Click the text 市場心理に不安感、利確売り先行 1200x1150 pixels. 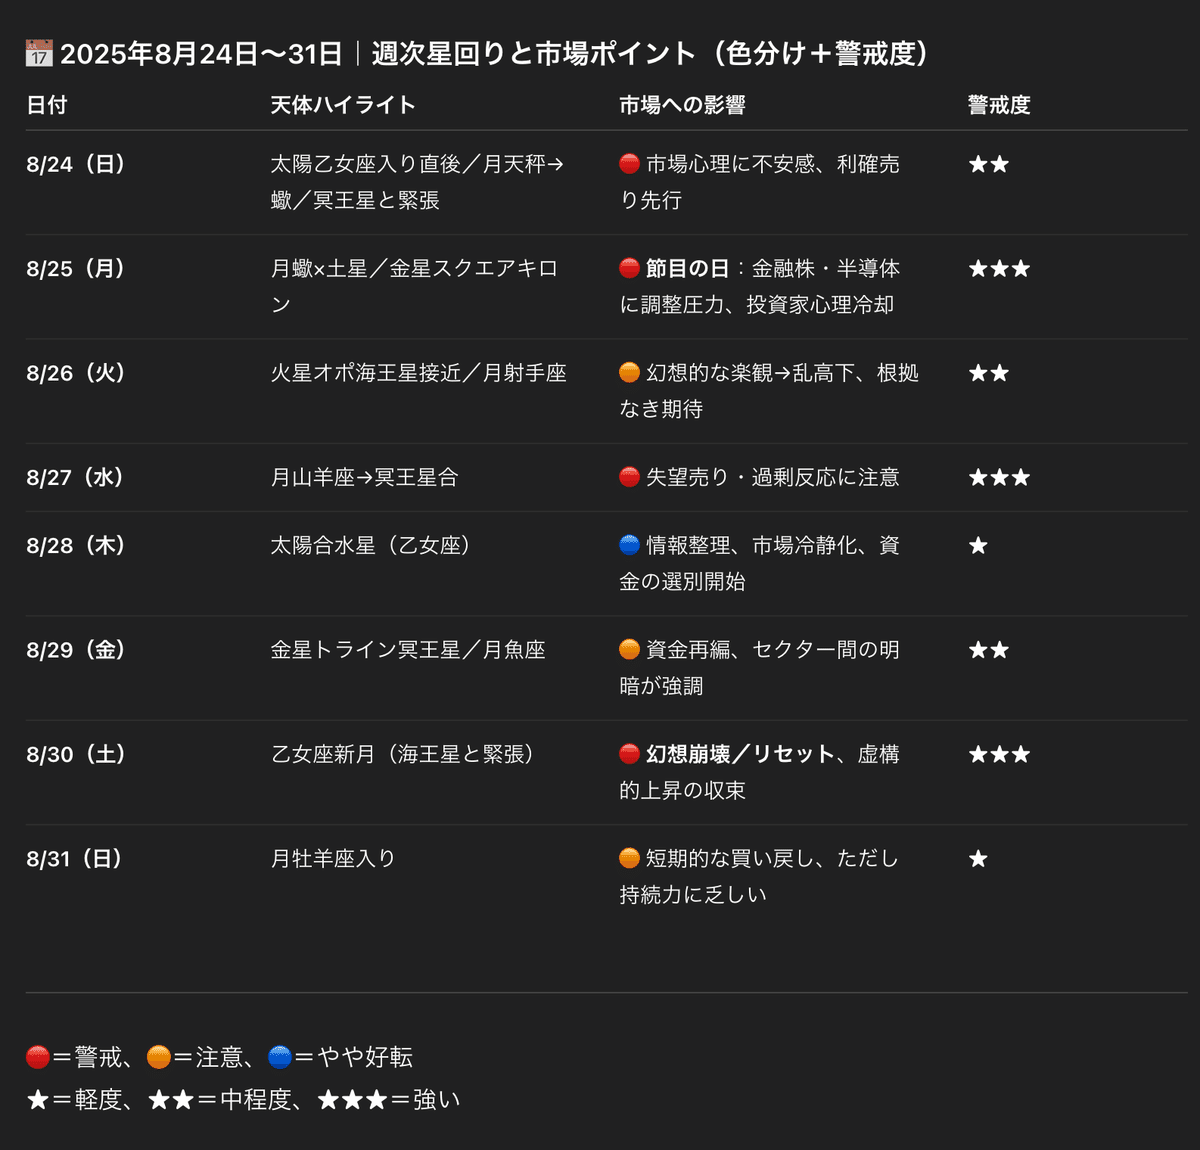point(760,182)
